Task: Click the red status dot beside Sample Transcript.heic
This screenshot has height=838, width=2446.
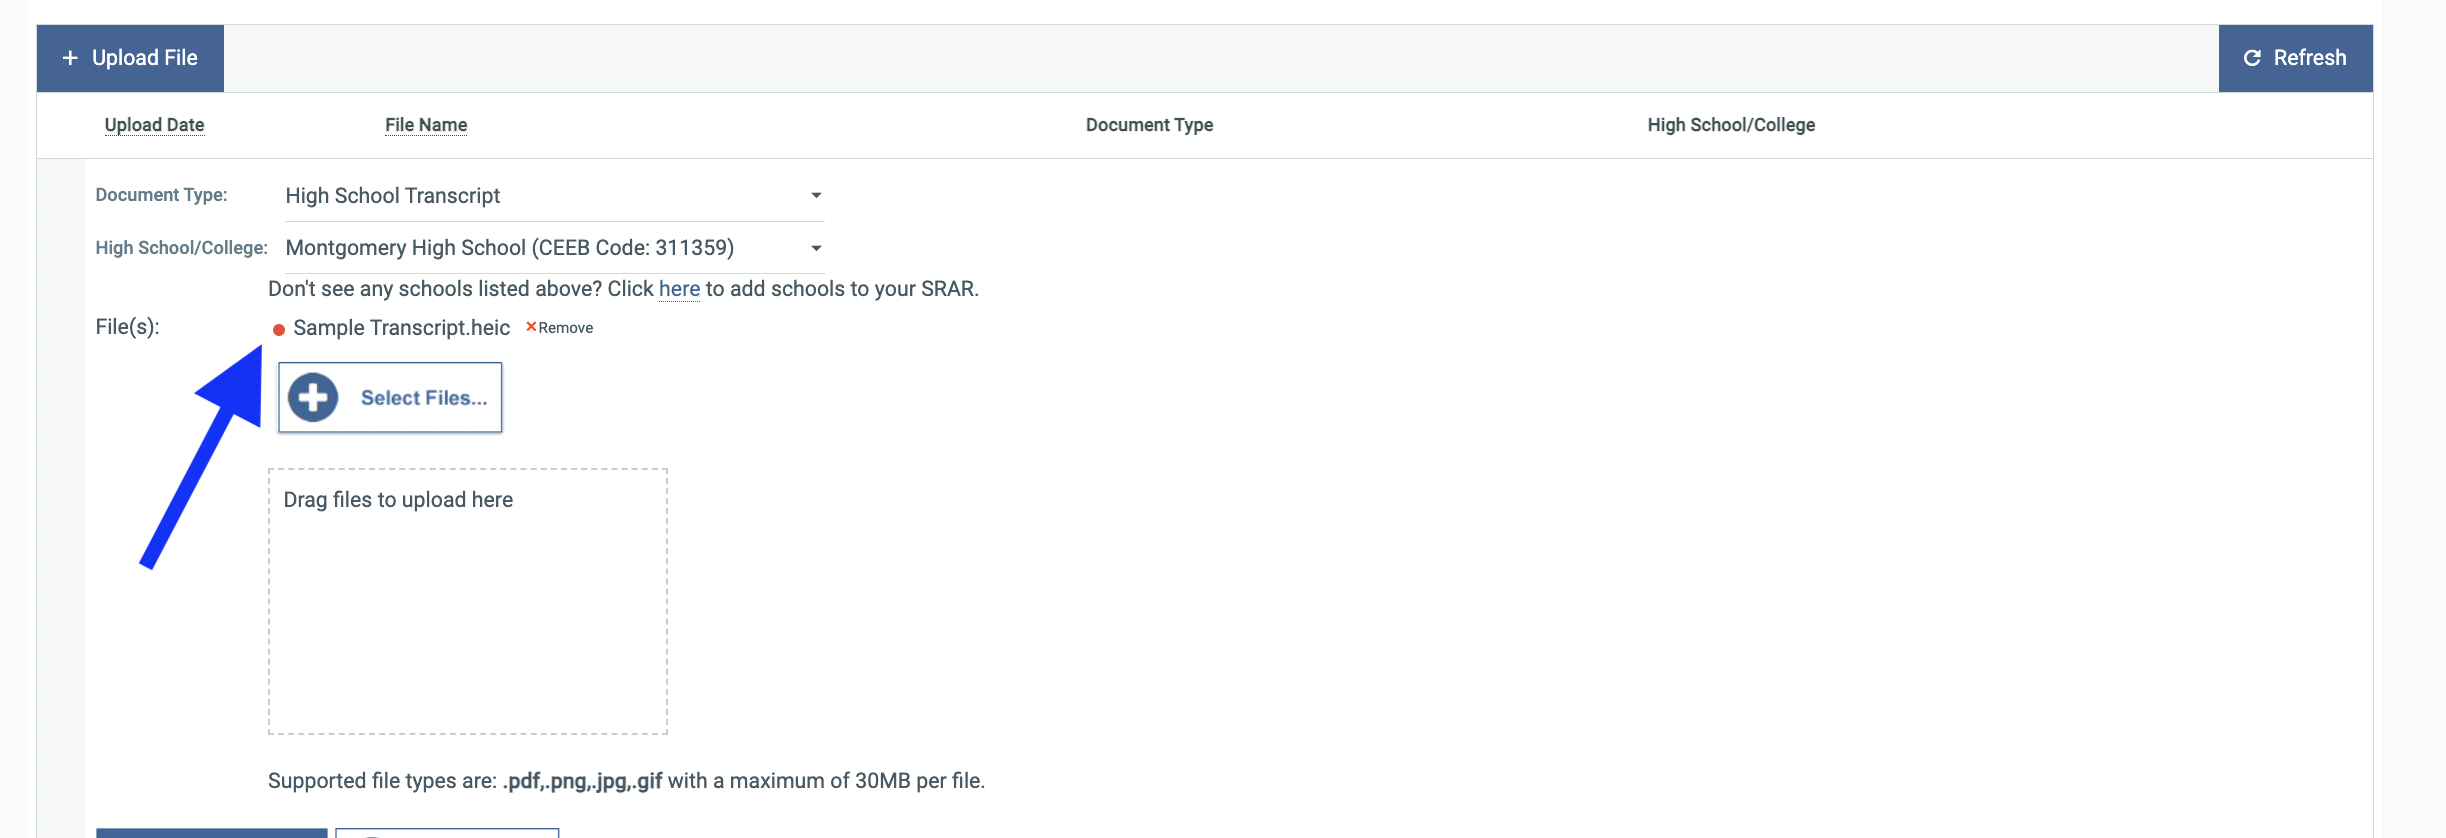Action: 279,329
